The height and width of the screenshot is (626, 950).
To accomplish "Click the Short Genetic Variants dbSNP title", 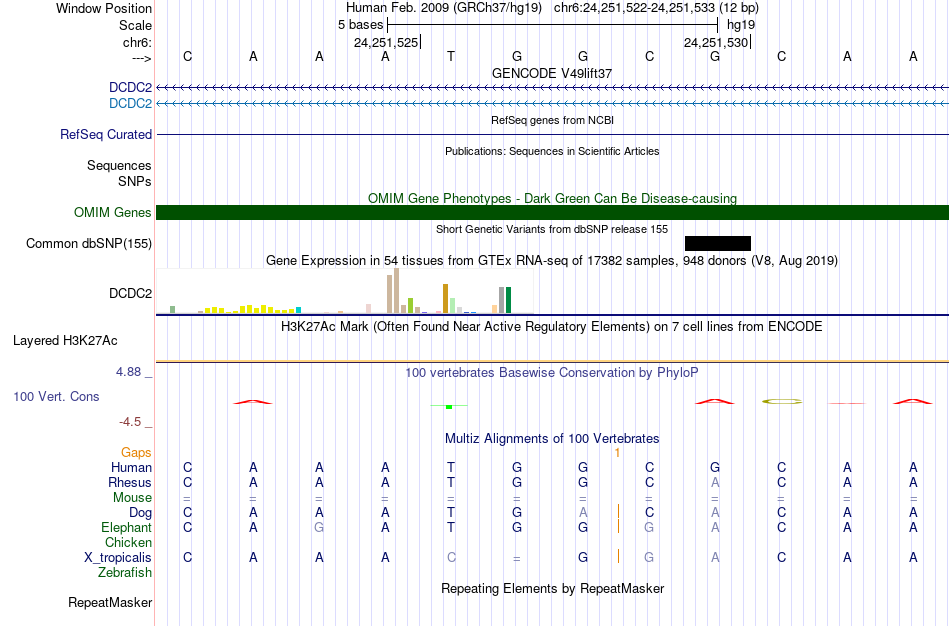I will point(552,229).
